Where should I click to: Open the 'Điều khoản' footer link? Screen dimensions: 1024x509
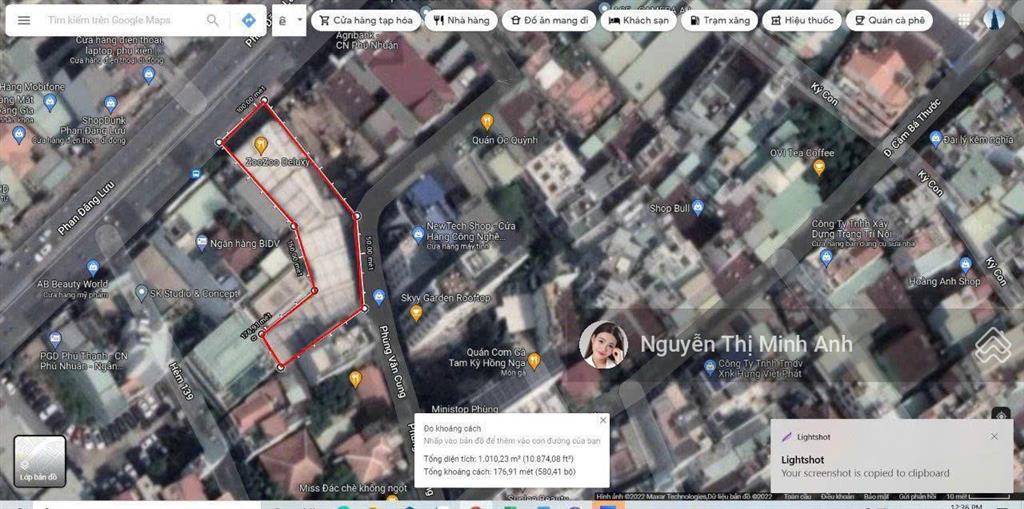[835, 497]
